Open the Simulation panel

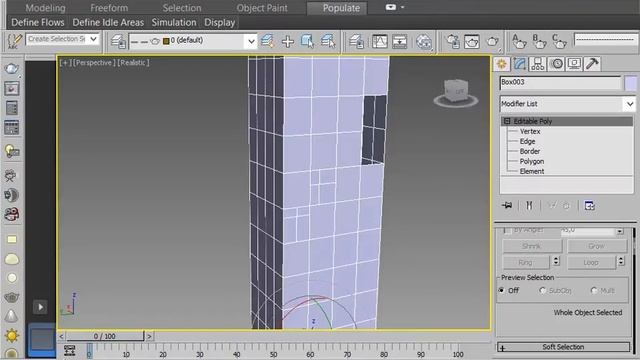tap(174, 22)
